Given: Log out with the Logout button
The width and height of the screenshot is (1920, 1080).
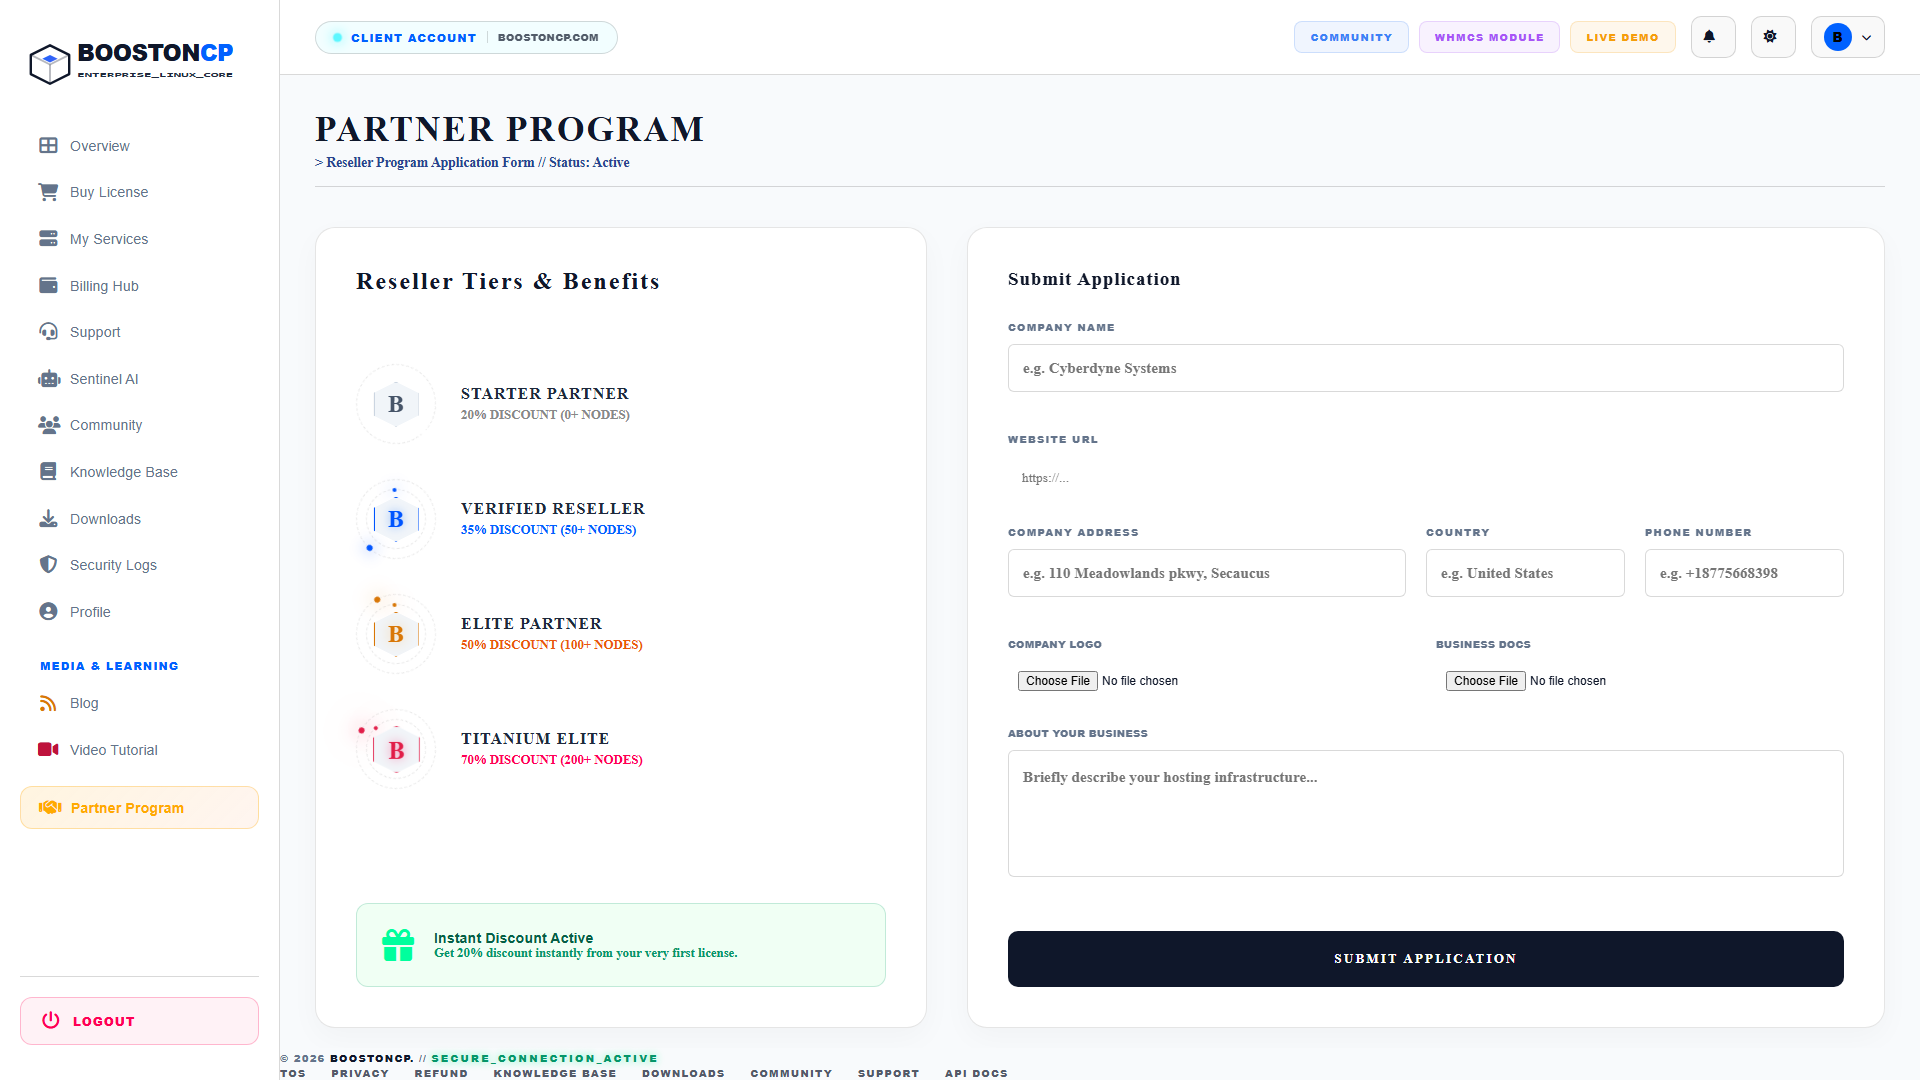Looking at the screenshot, I should pos(139,1020).
